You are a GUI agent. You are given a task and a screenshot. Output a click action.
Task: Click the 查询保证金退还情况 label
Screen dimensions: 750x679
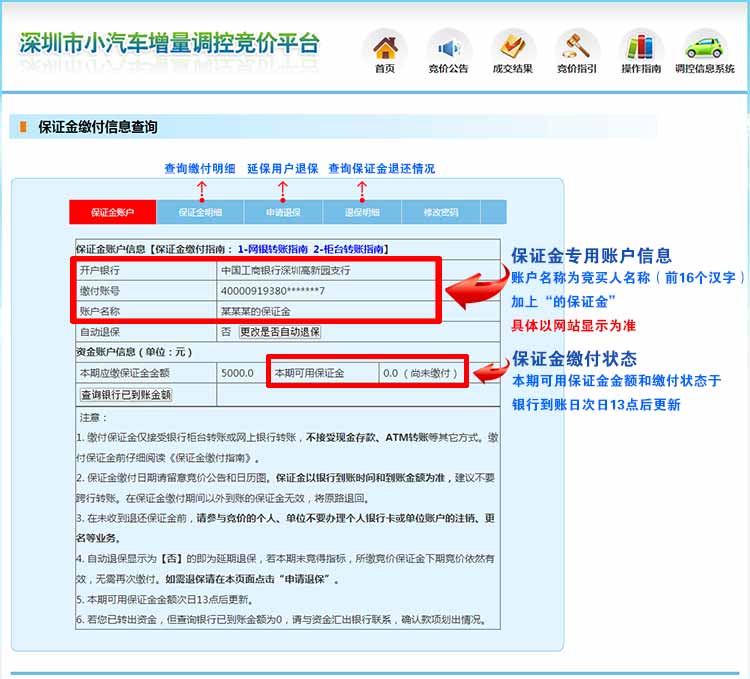pyautogui.click(x=381, y=168)
